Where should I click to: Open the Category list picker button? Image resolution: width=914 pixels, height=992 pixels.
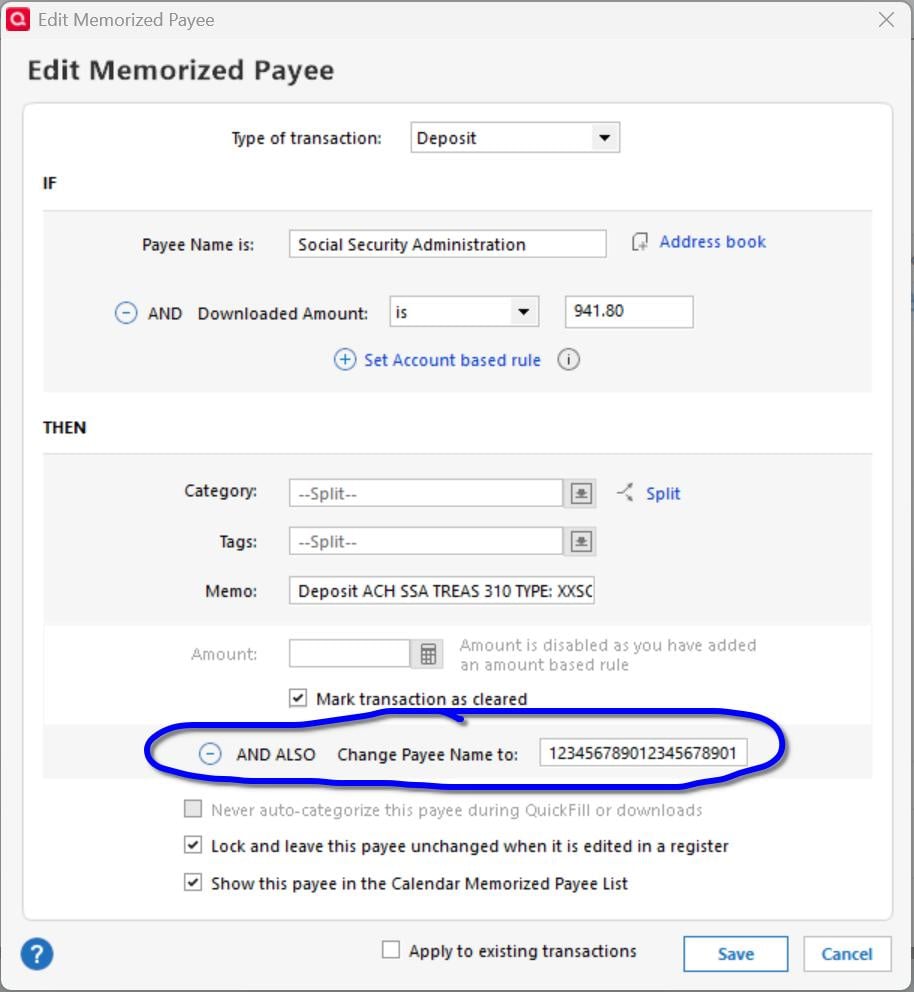pyautogui.click(x=581, y=493)
